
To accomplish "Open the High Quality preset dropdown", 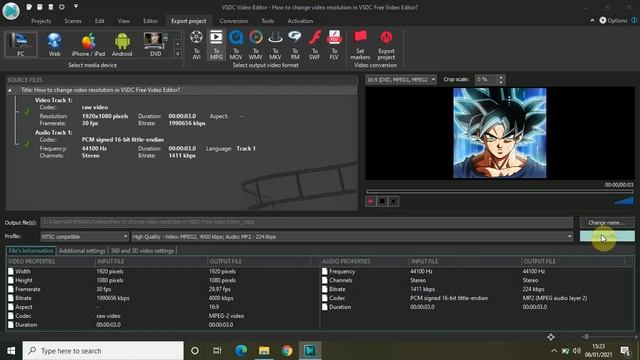I will pyautogui.click(x=352, y=237).
